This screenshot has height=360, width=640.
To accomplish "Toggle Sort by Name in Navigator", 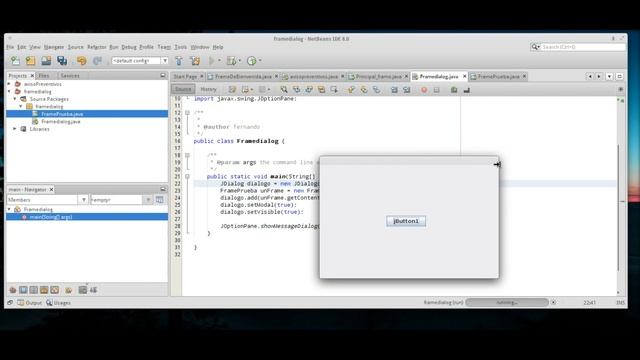I will click(82, 290).
